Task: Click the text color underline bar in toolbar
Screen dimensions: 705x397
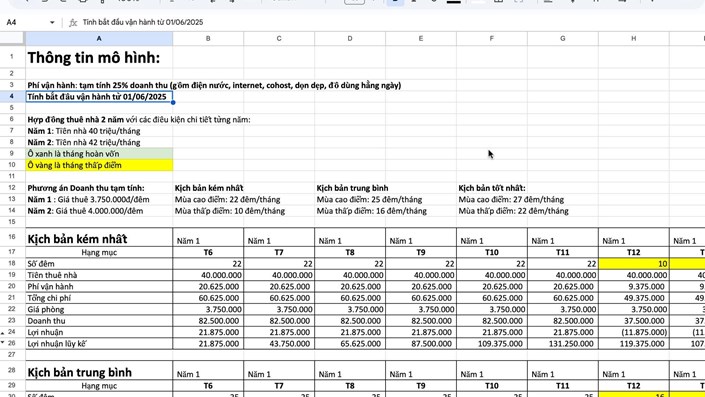Action: [454, 2]
